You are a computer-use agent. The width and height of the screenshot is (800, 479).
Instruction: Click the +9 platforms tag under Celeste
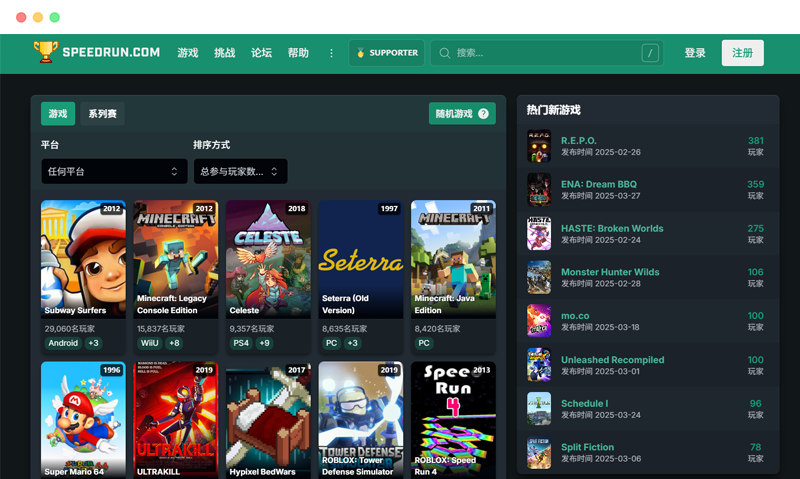264,343
